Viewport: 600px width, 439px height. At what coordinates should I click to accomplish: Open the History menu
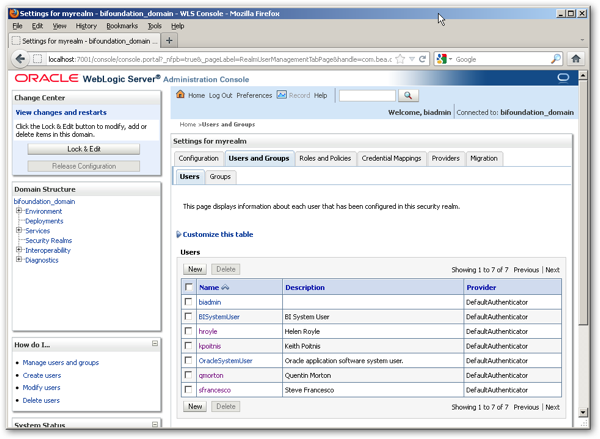pyautogui.click(x=86, y=26)
